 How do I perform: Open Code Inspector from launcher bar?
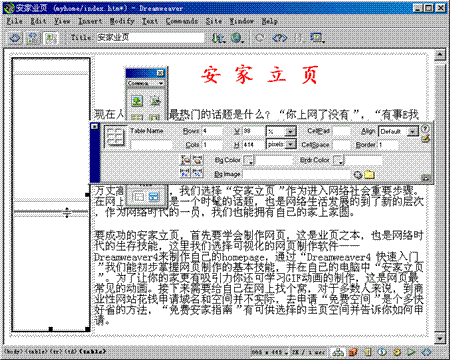point(426,352)
